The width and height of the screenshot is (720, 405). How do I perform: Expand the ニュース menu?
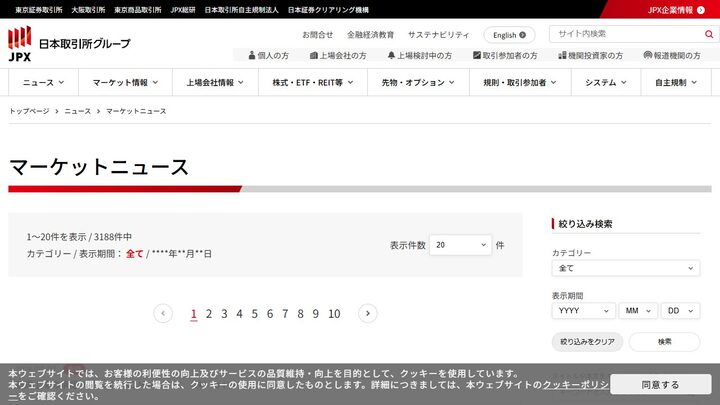[44, 83]
